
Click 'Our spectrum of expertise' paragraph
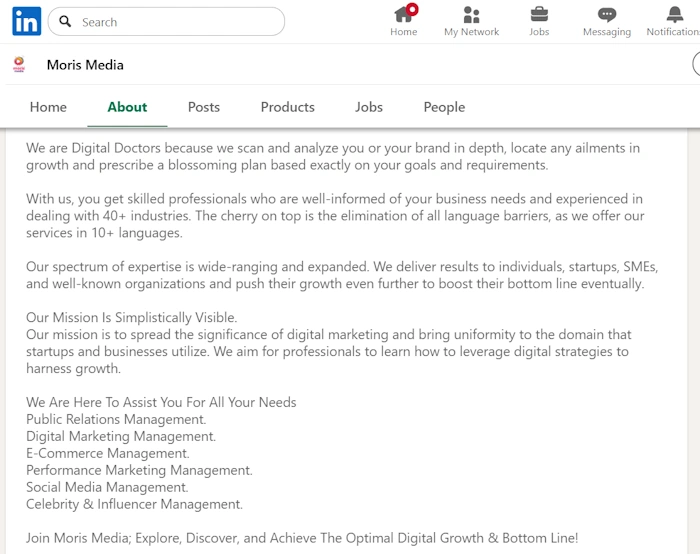click(342, 275)
